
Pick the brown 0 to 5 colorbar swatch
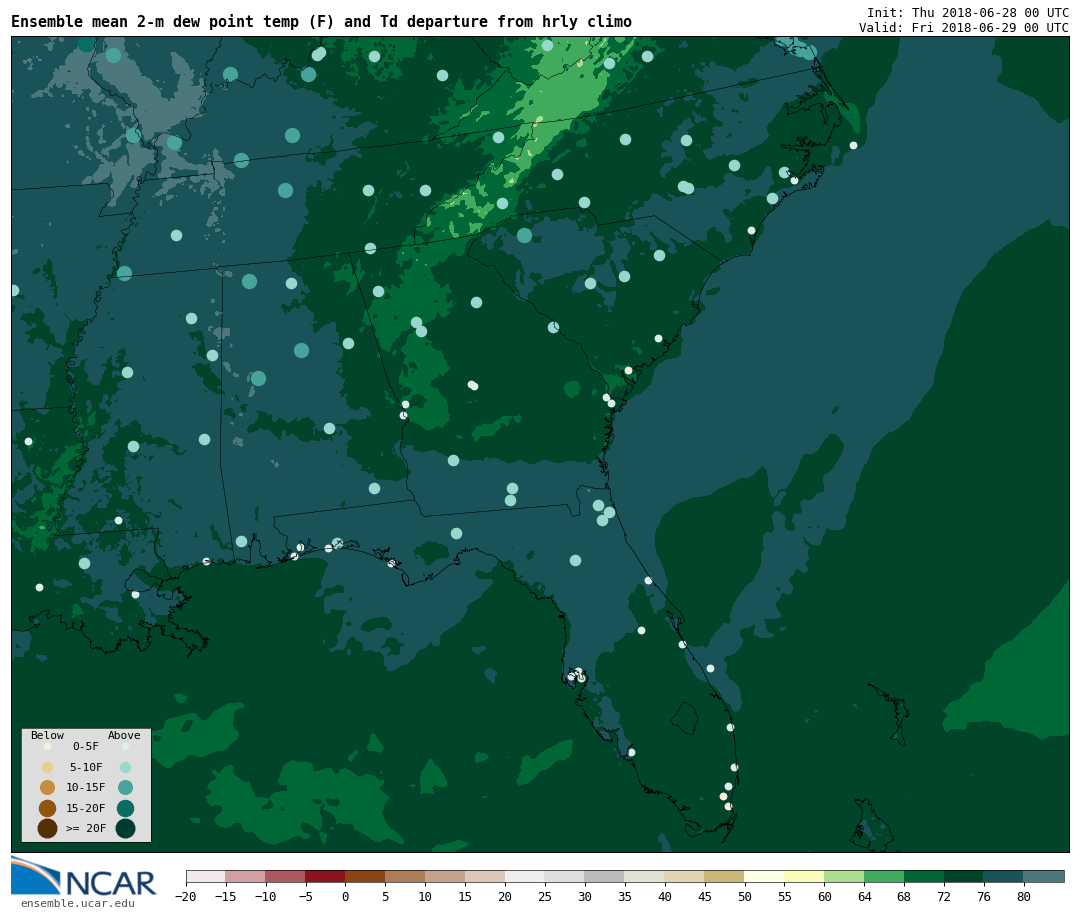(366, 876)
